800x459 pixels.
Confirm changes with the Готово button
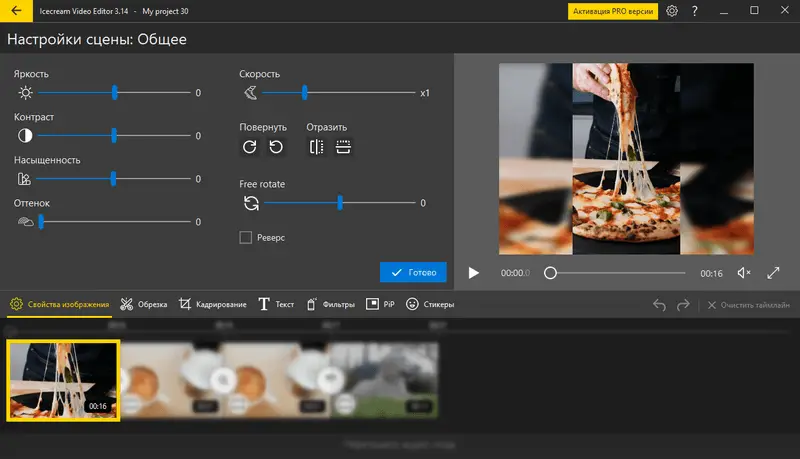(413, 272)
